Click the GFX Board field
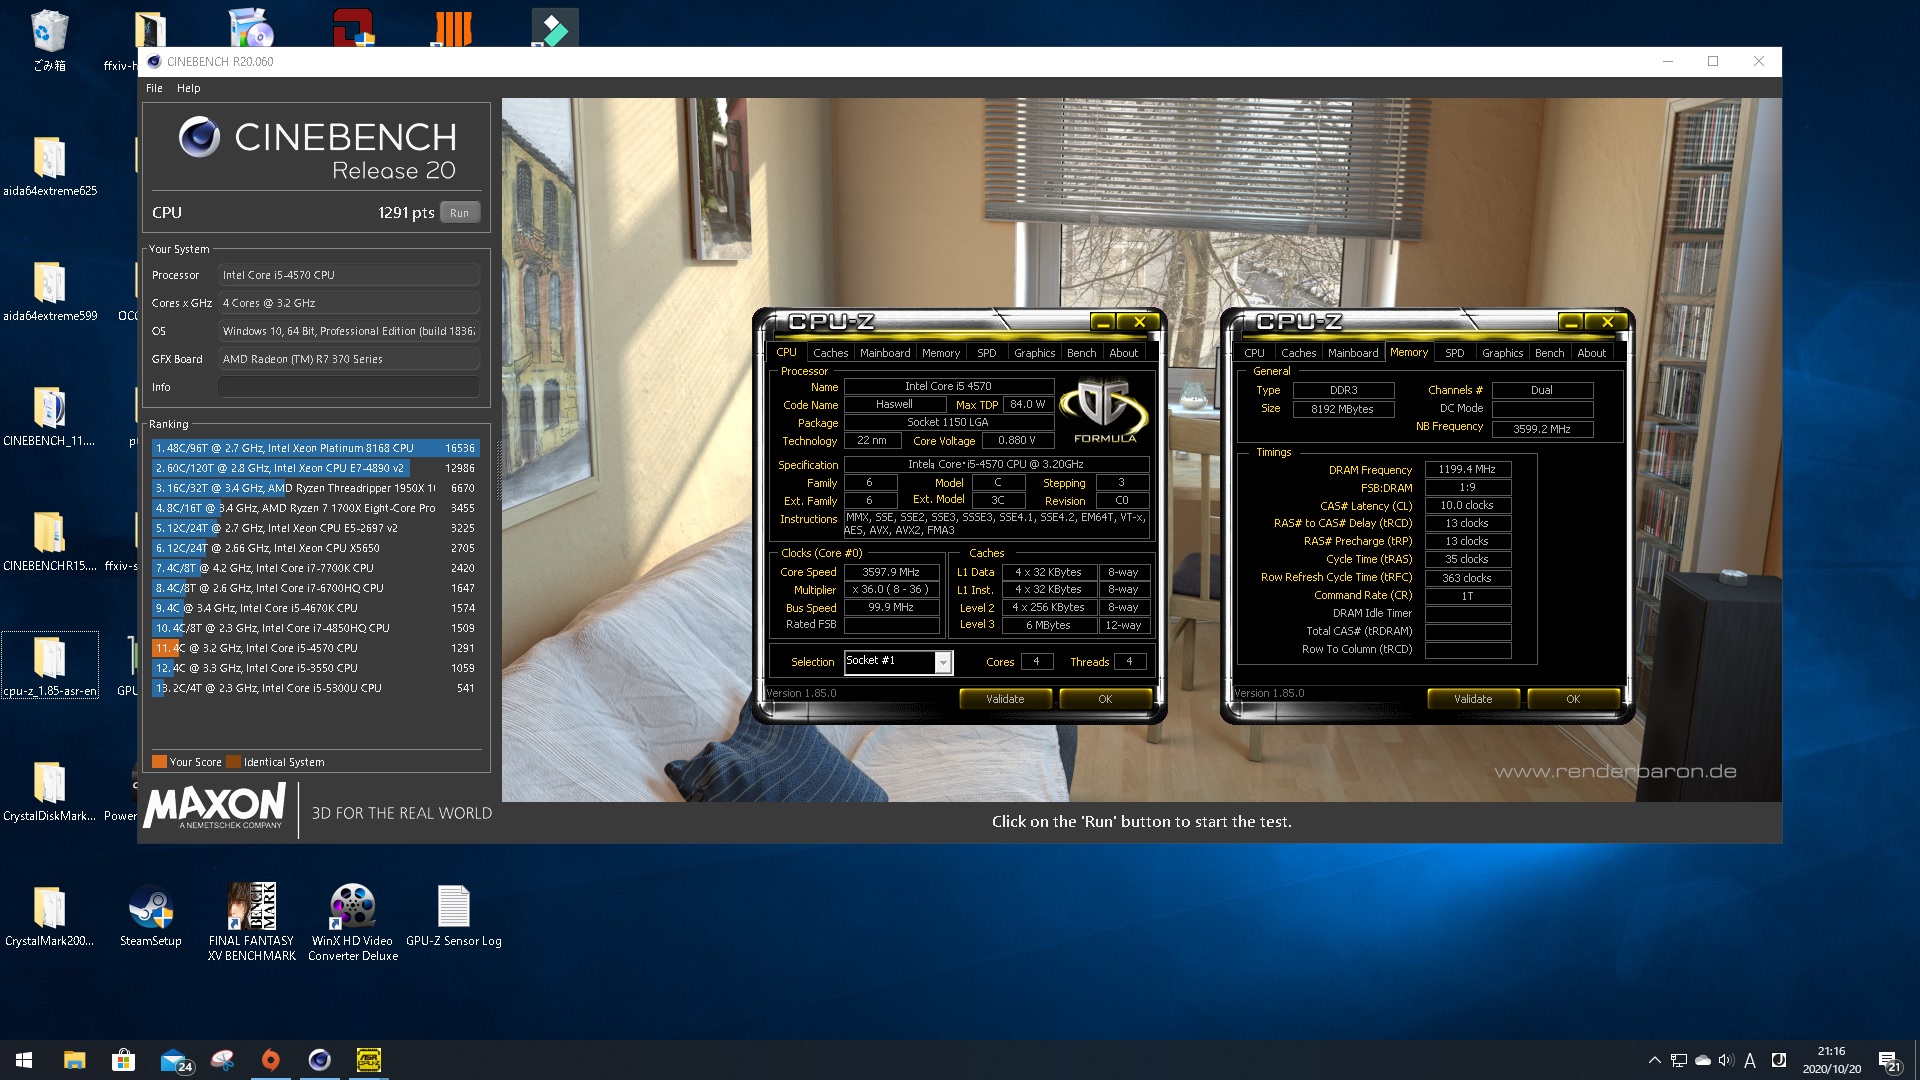Screen dimensions: 1920x1080 (349, 359)
